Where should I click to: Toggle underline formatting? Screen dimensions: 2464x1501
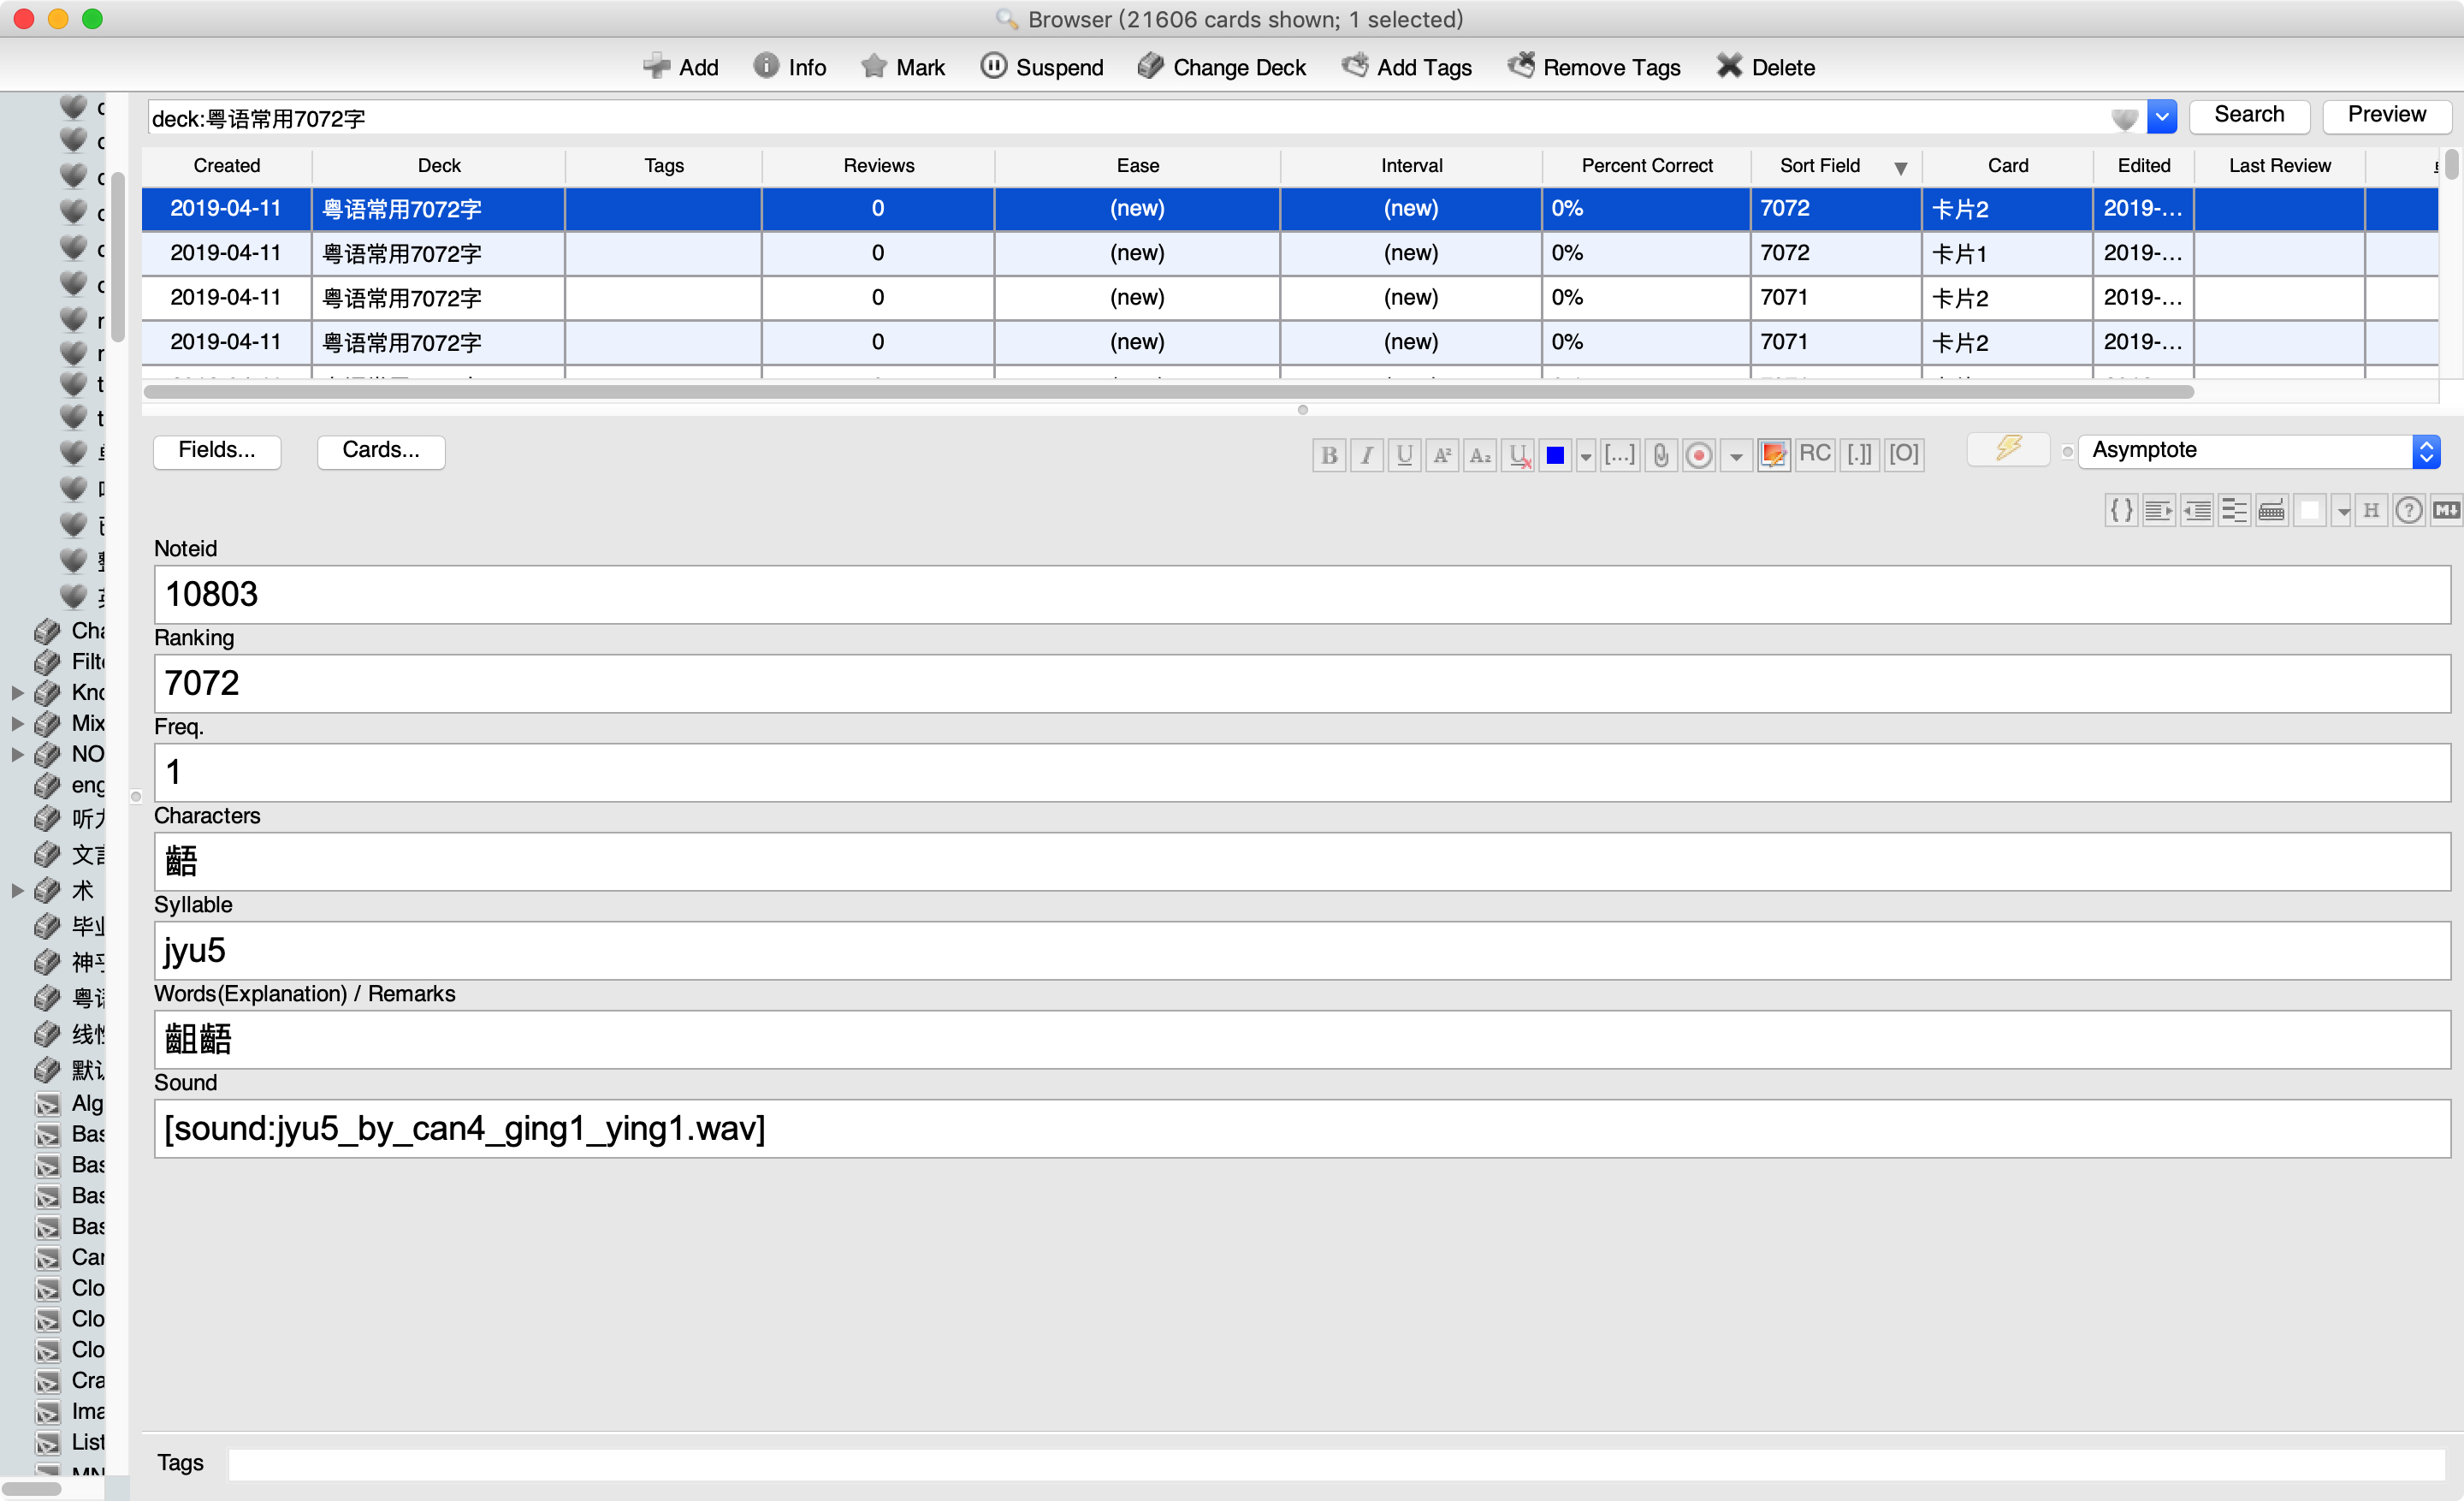tap(1404, 455)
